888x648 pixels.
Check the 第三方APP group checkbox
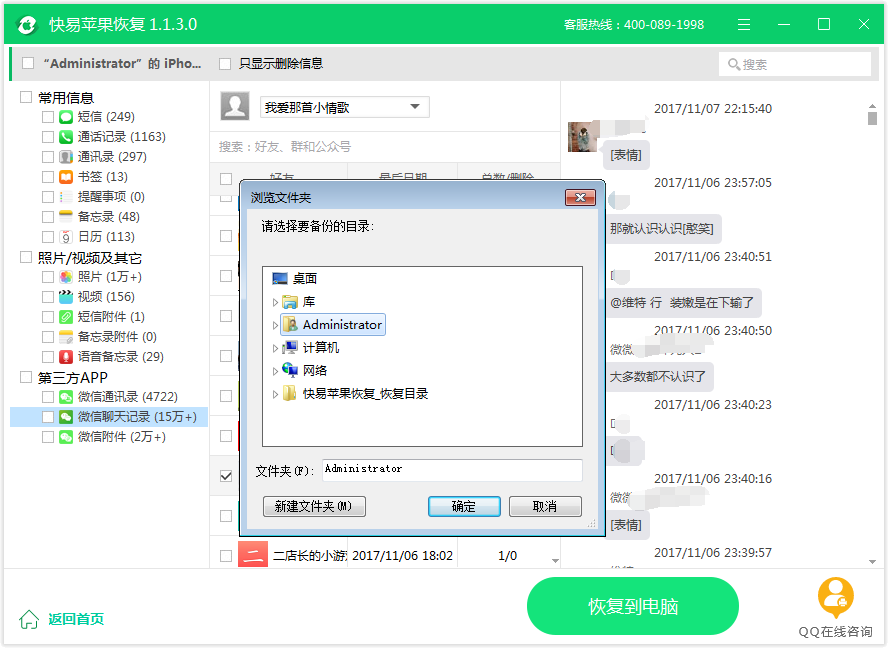(x=25, y=377)
